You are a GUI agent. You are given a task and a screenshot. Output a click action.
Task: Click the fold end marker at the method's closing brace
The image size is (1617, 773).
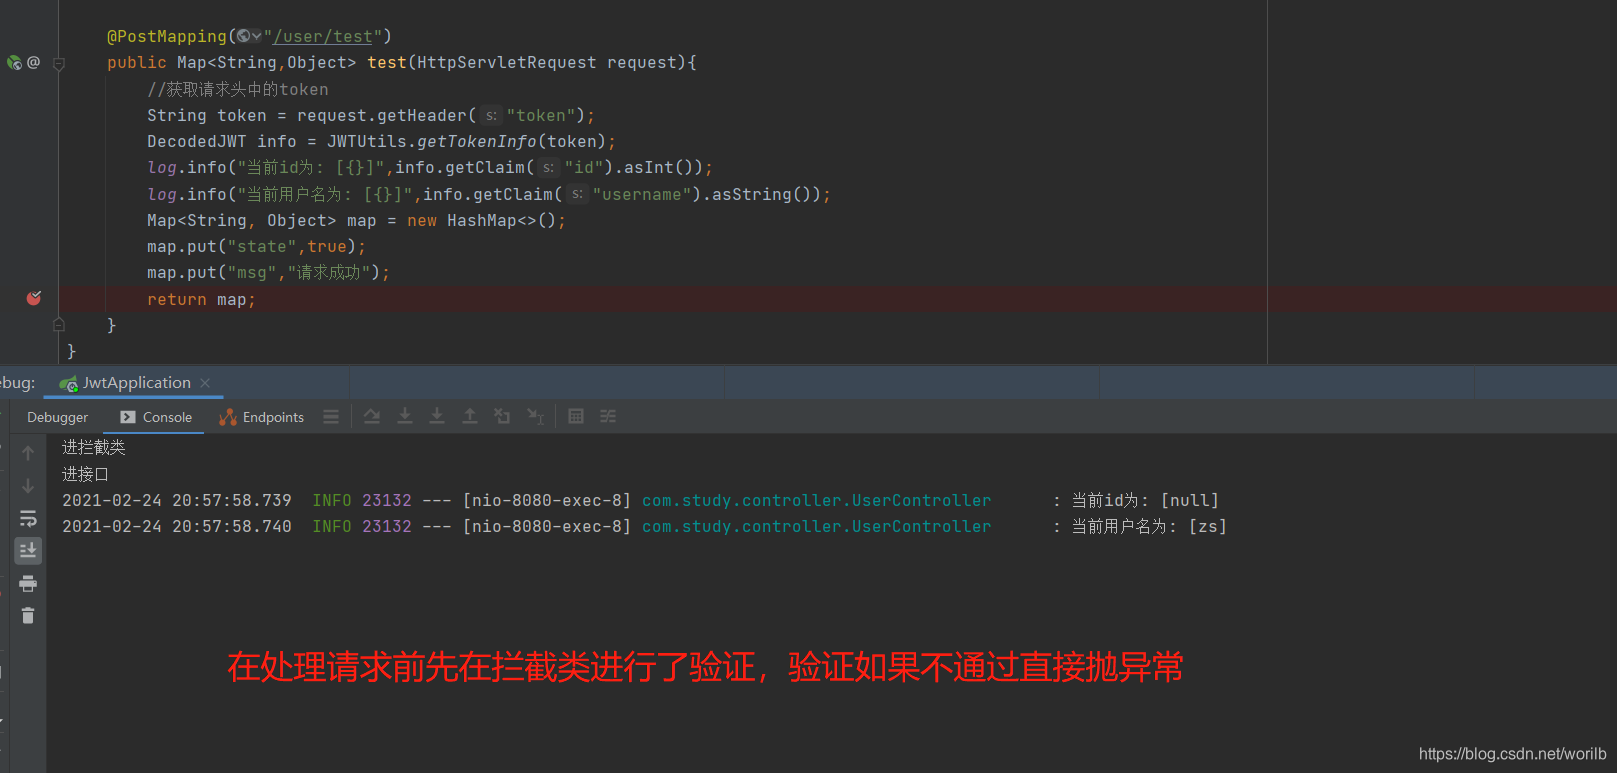(59, 325)
